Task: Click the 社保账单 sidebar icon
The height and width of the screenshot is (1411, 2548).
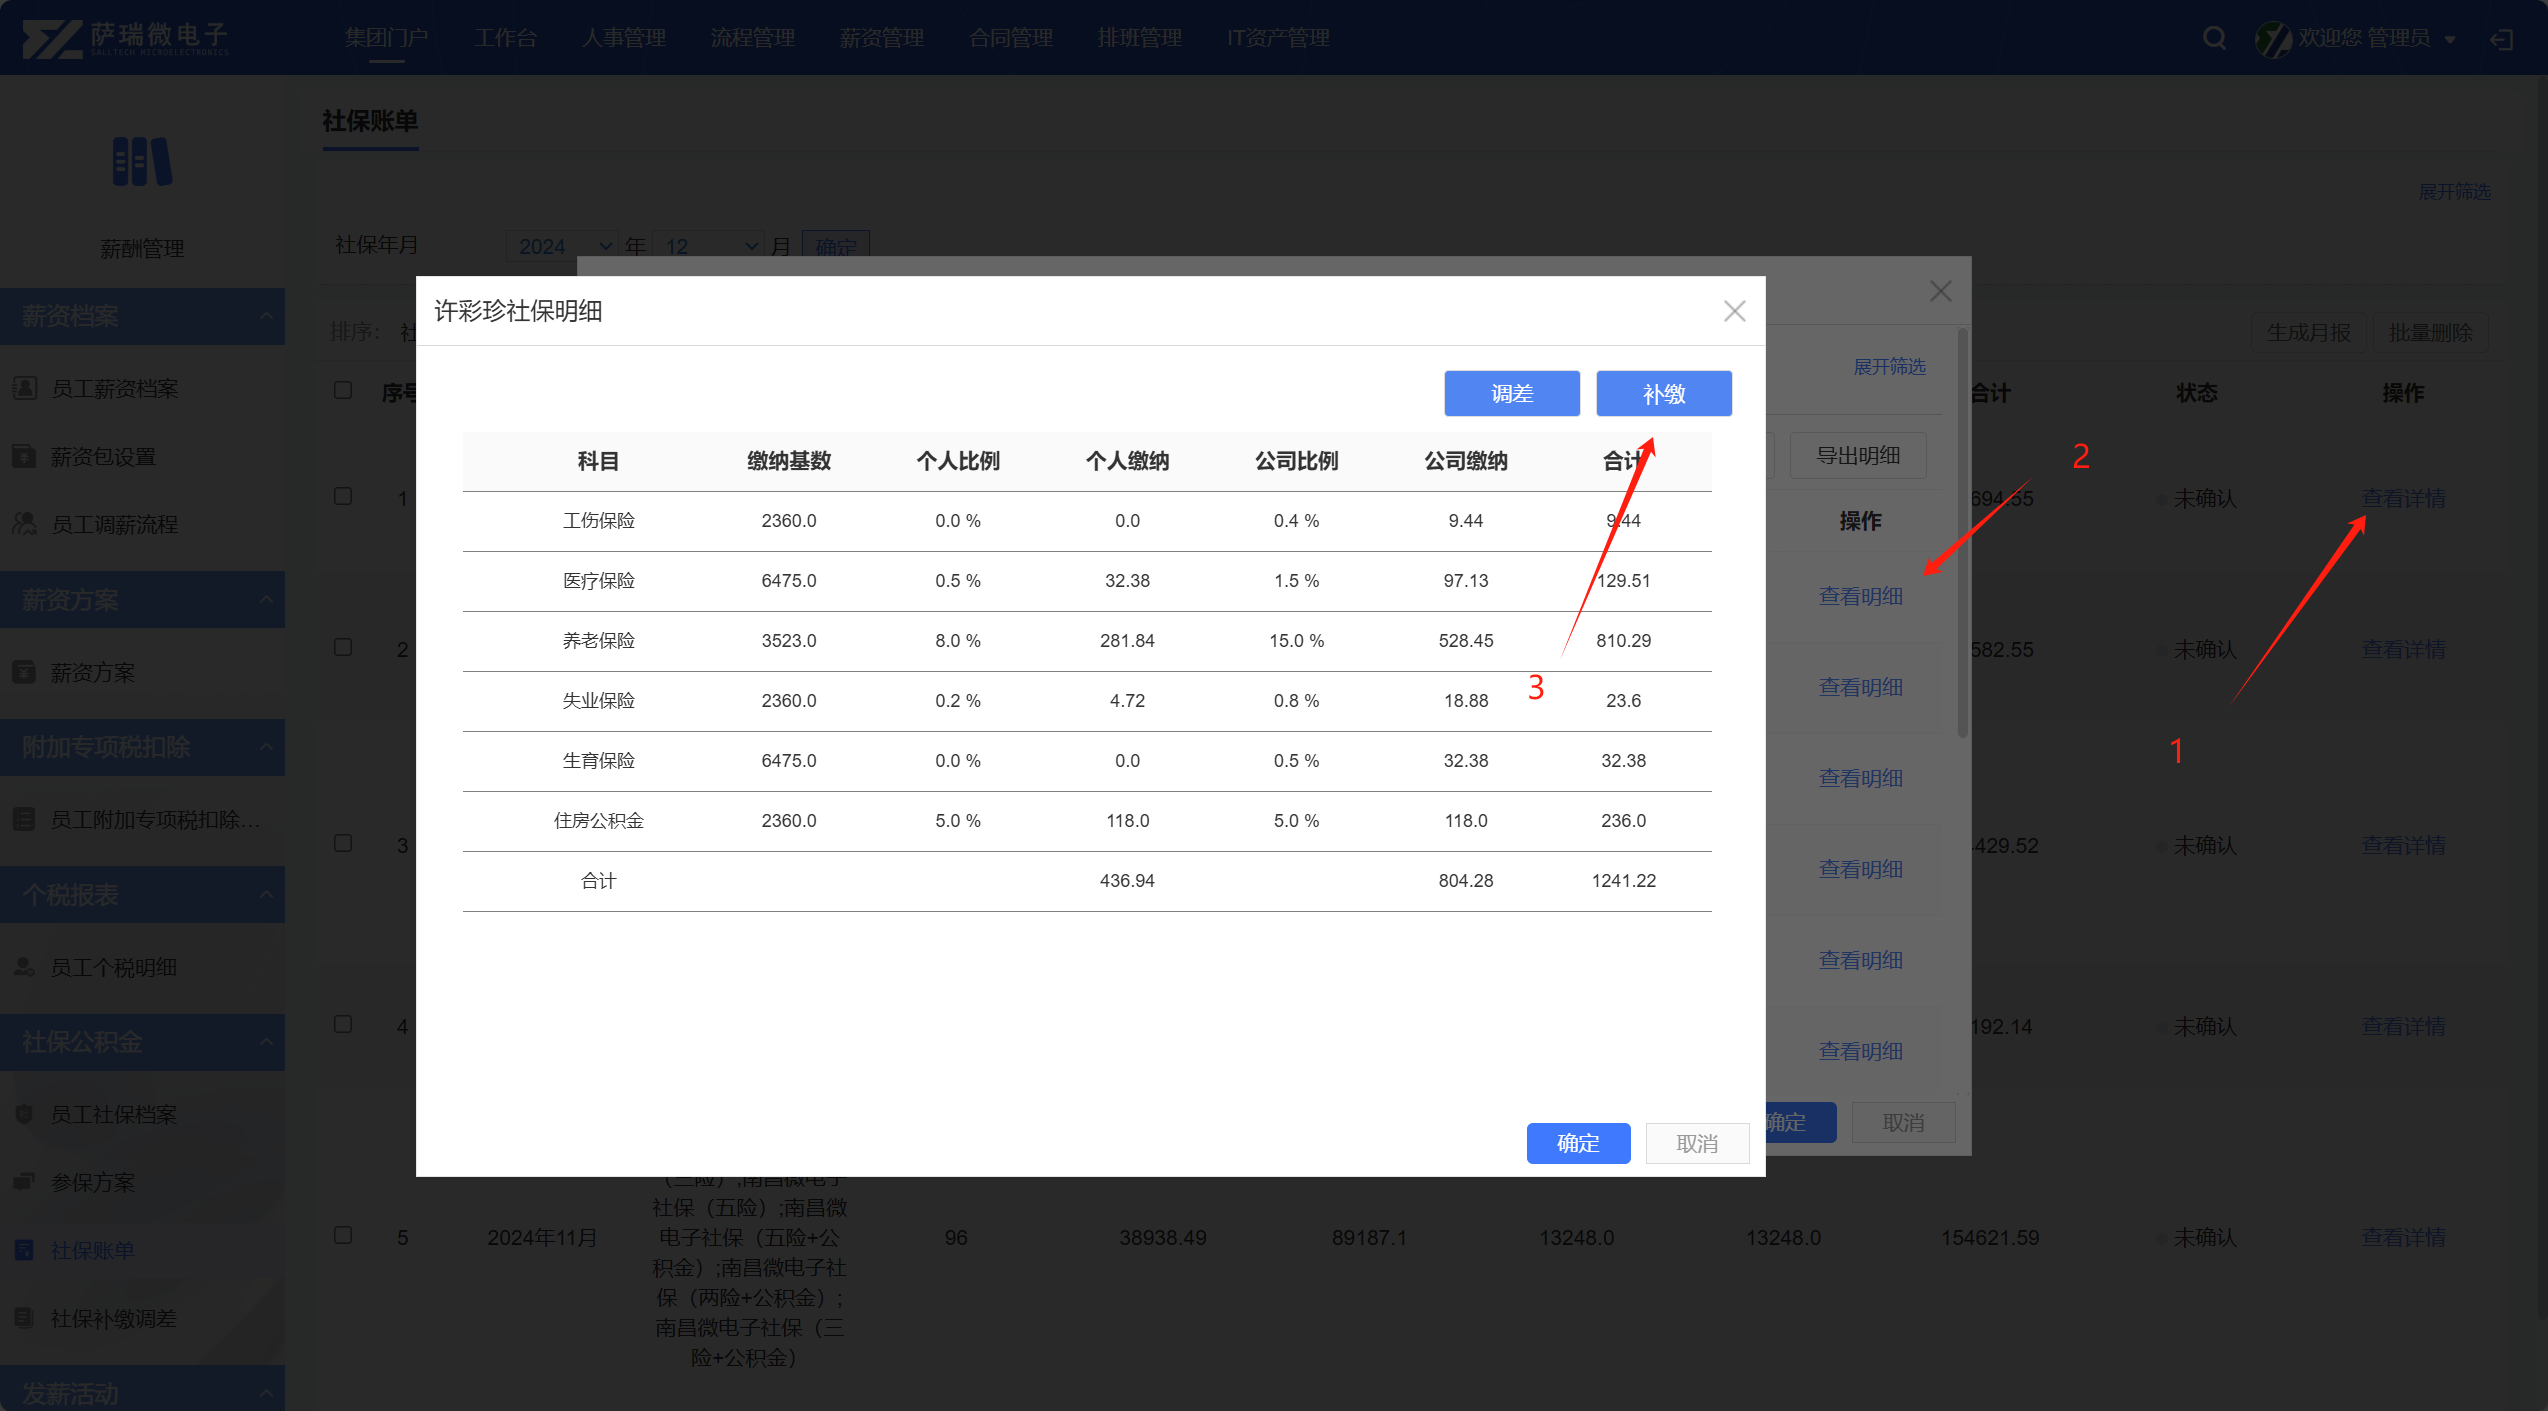Action: click(25, 1250)
